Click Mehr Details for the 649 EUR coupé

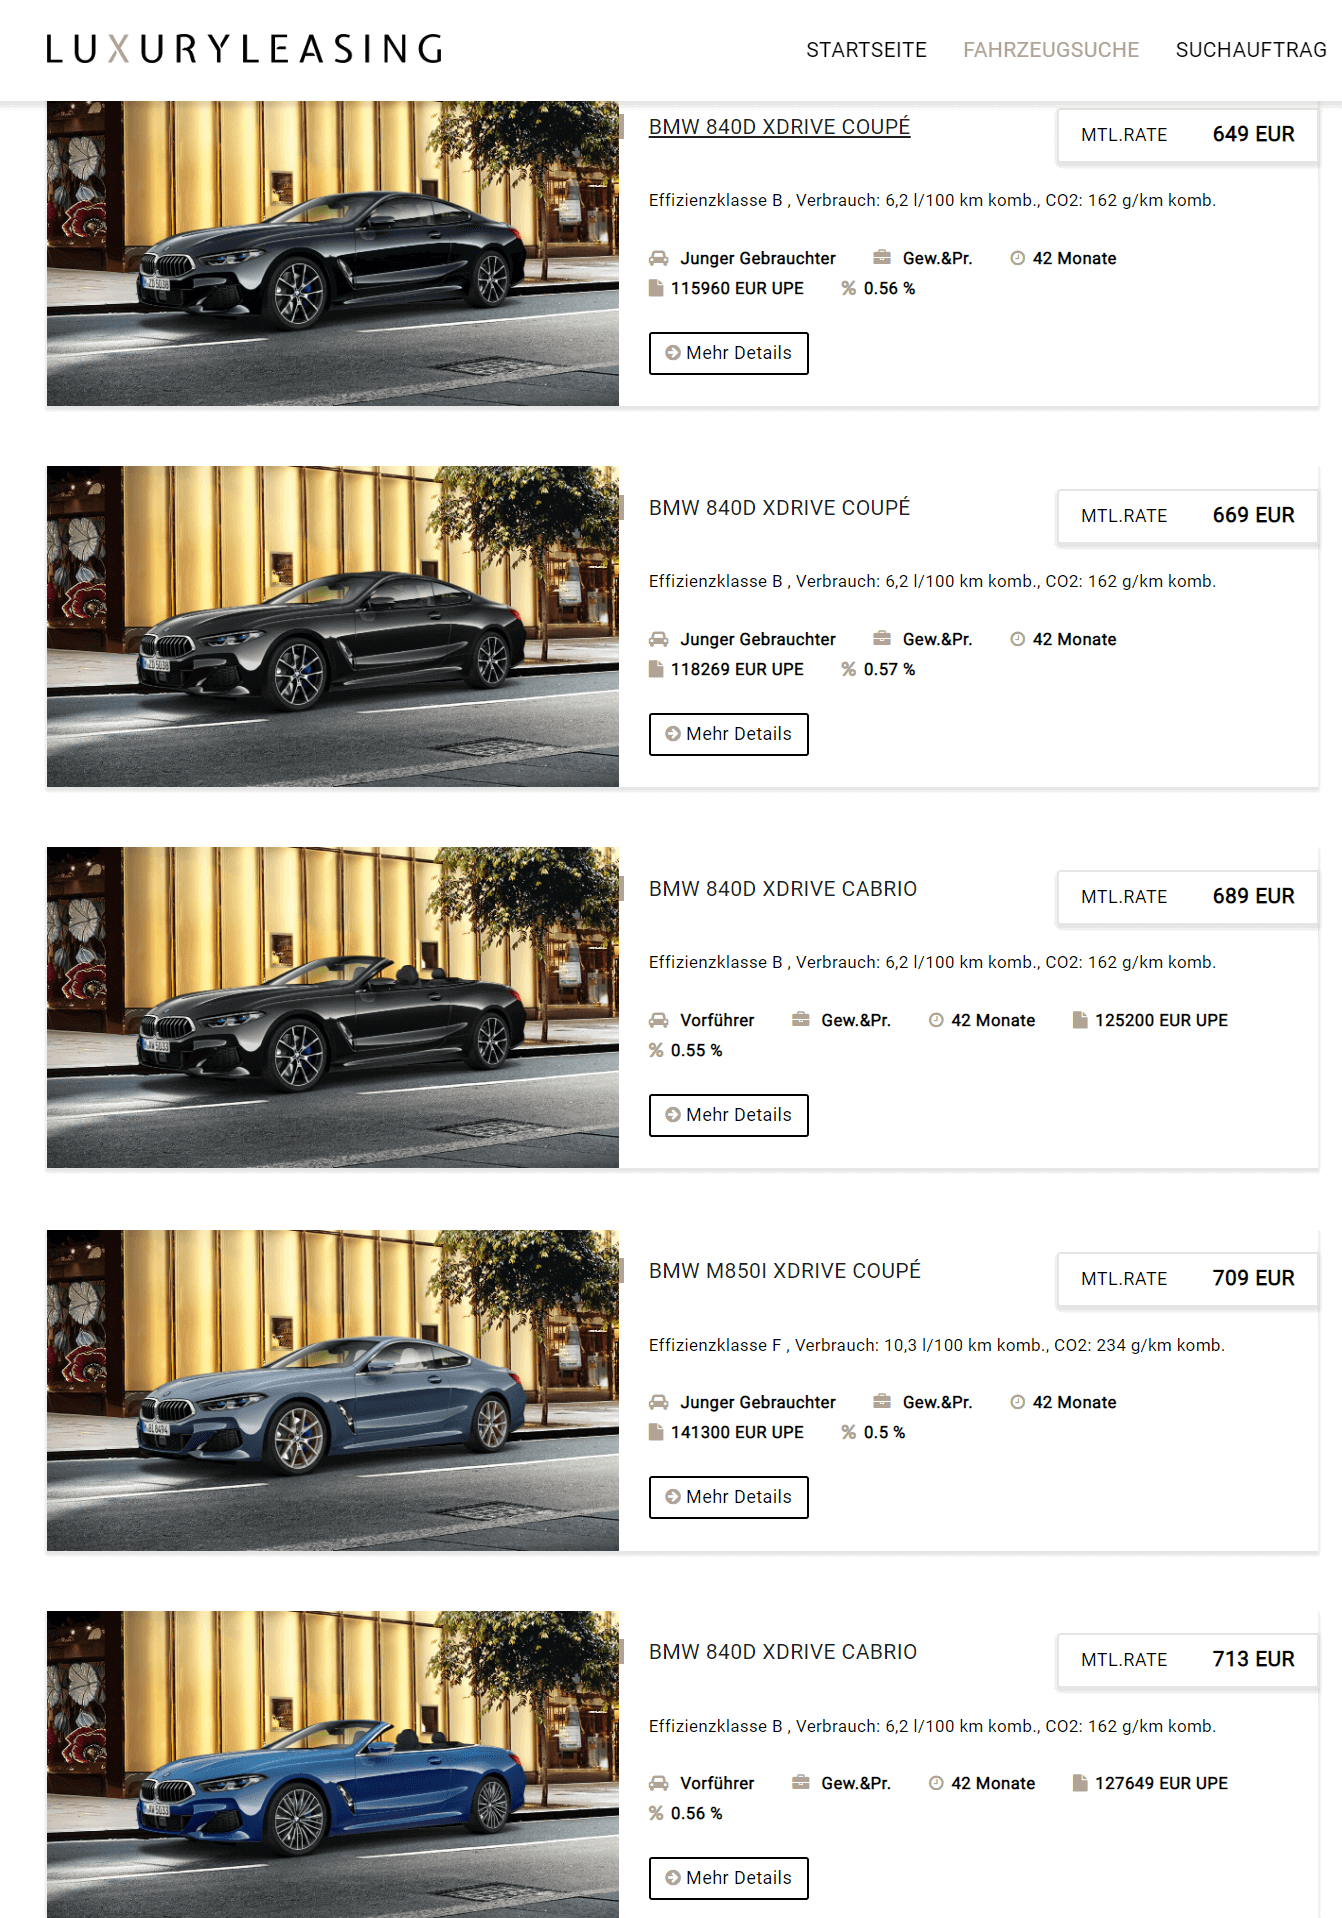click(729, 353)
